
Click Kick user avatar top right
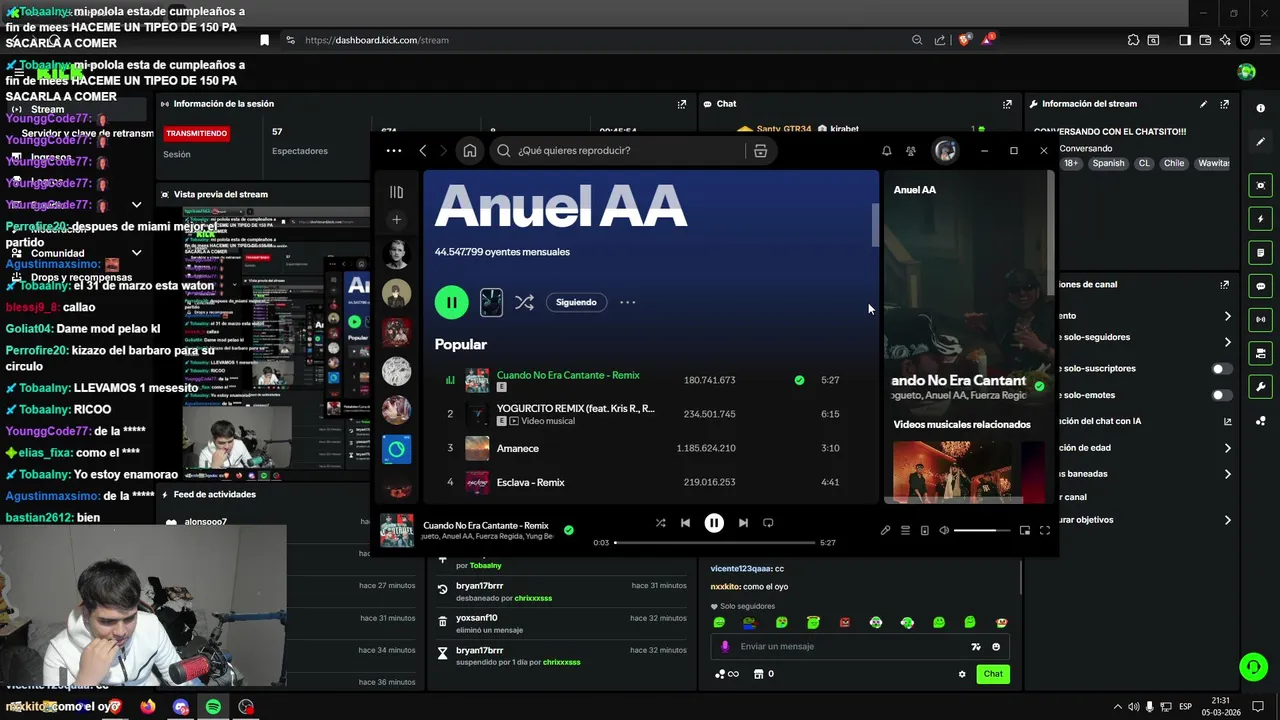tap(1246, 72)
